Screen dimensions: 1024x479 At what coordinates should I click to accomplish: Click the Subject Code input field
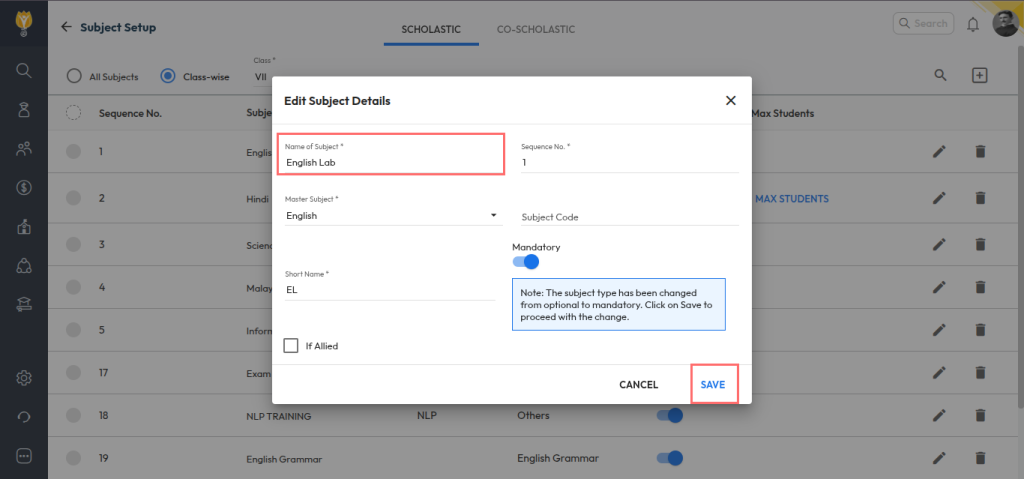pos(629,217)
